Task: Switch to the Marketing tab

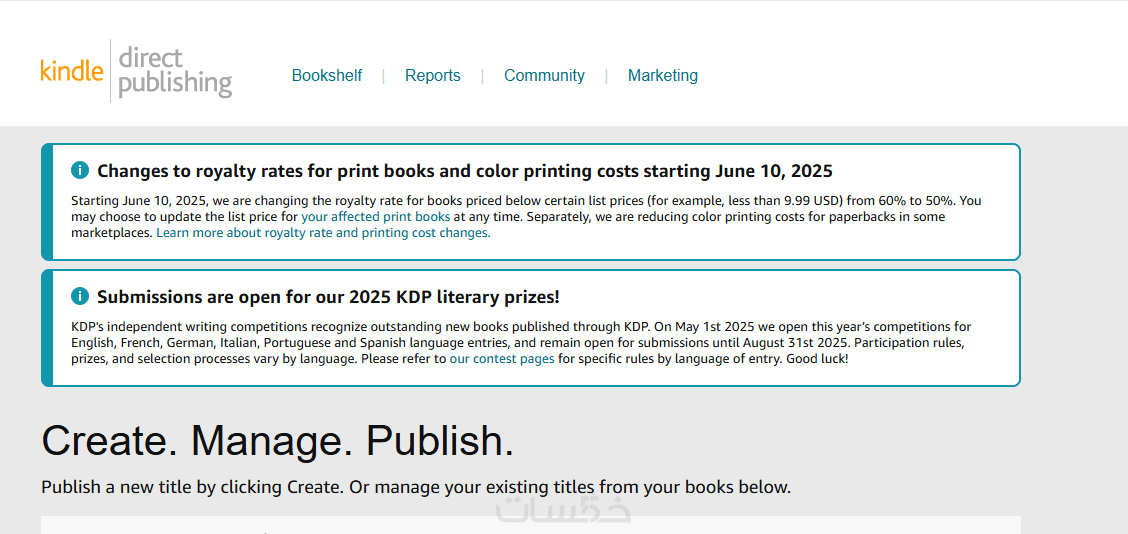Action: 663,76
